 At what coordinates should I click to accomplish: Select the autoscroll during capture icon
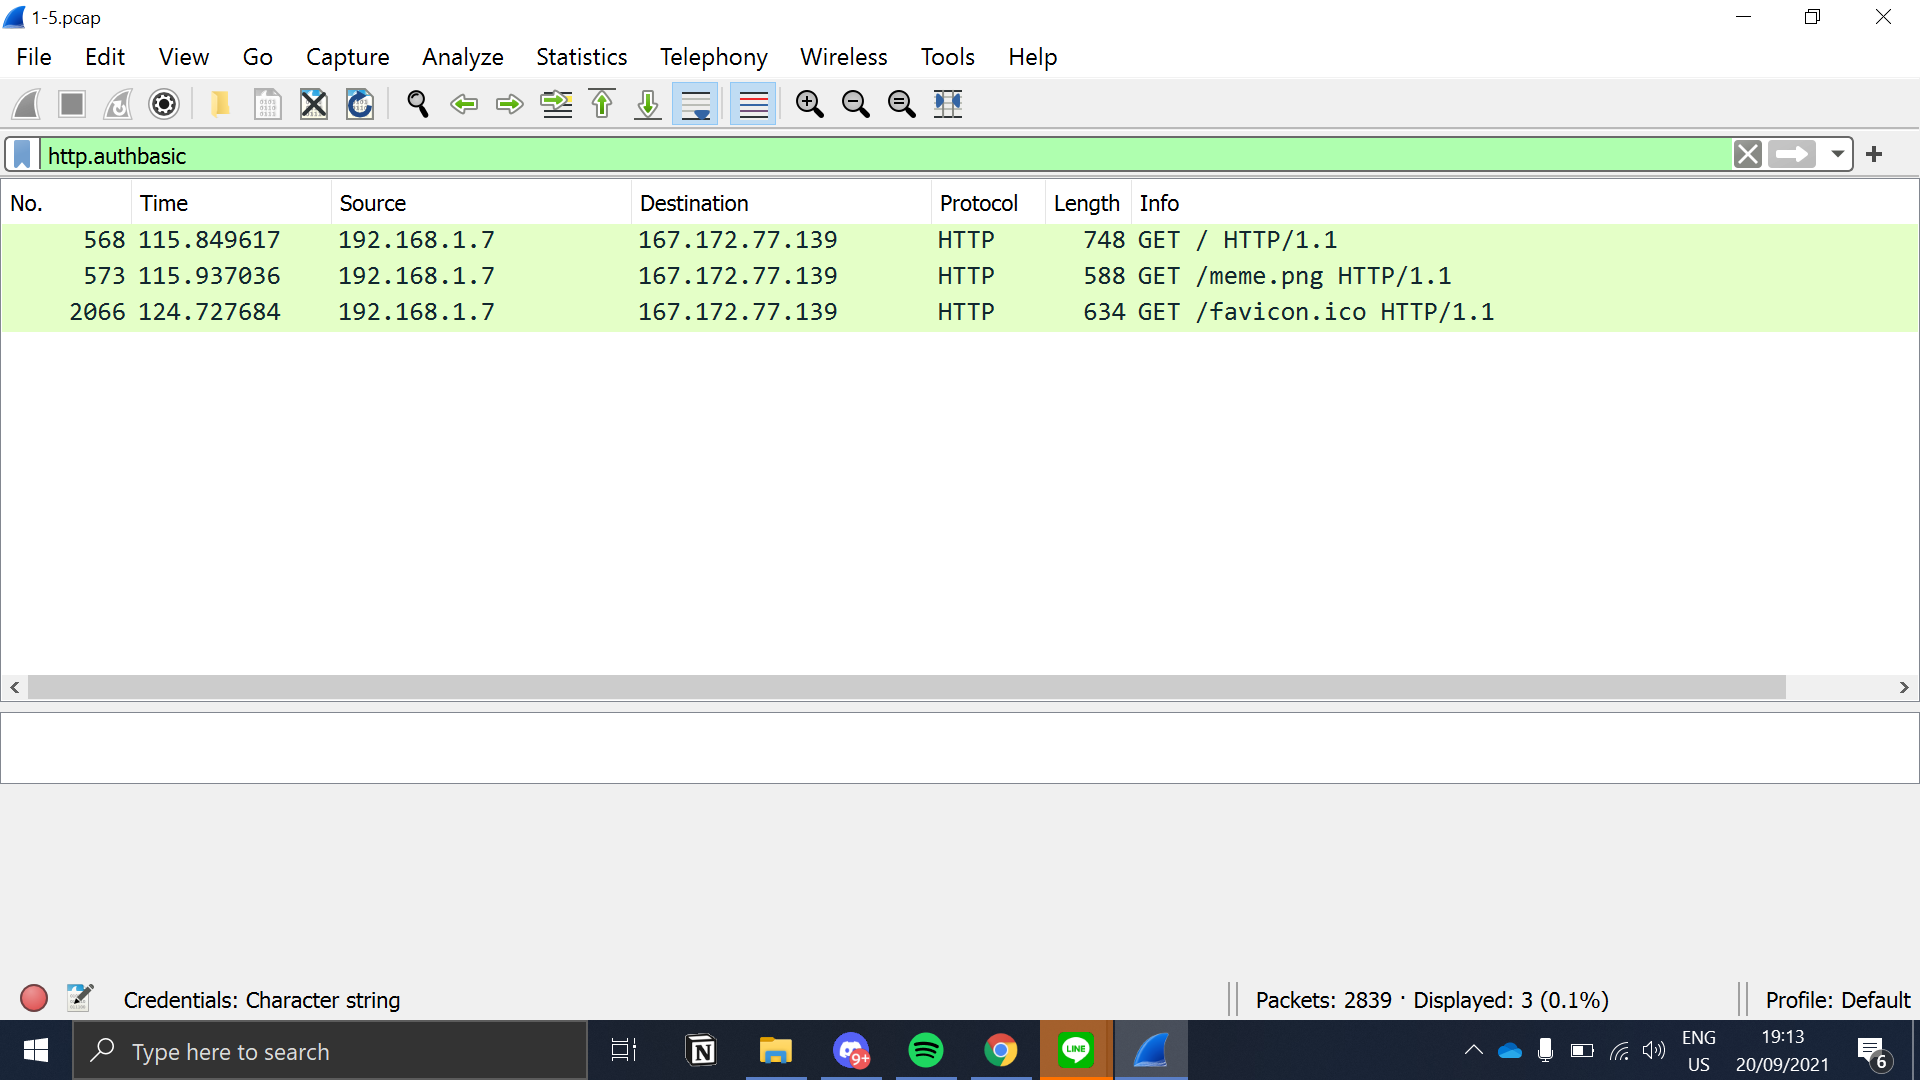tap(695, 103)
